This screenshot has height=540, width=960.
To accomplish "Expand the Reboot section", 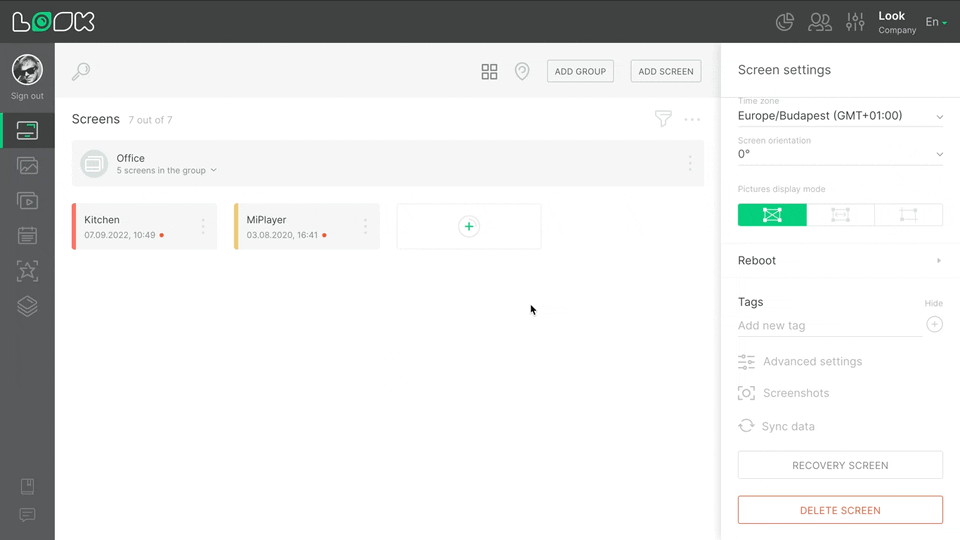I will (840, 260).
